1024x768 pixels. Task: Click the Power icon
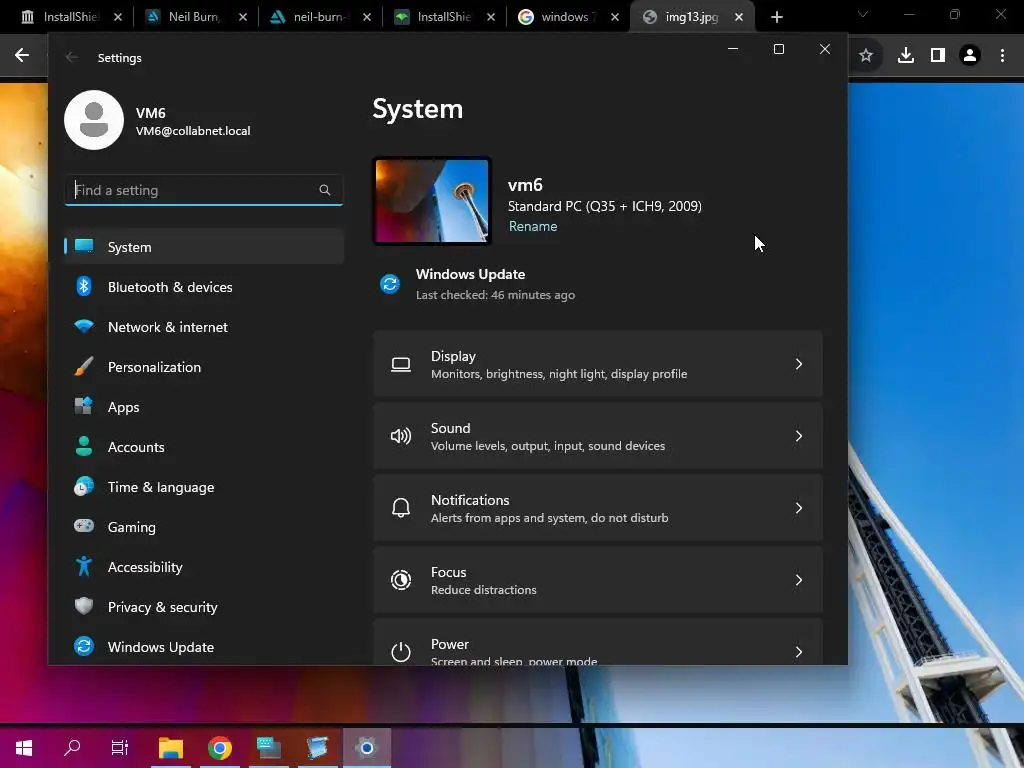point(401,652)
